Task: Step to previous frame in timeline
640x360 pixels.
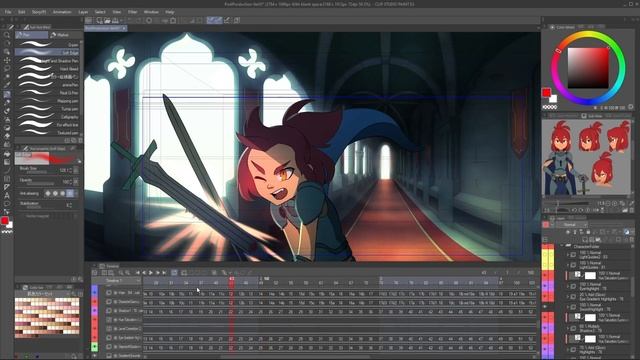Action: [144, 273]
